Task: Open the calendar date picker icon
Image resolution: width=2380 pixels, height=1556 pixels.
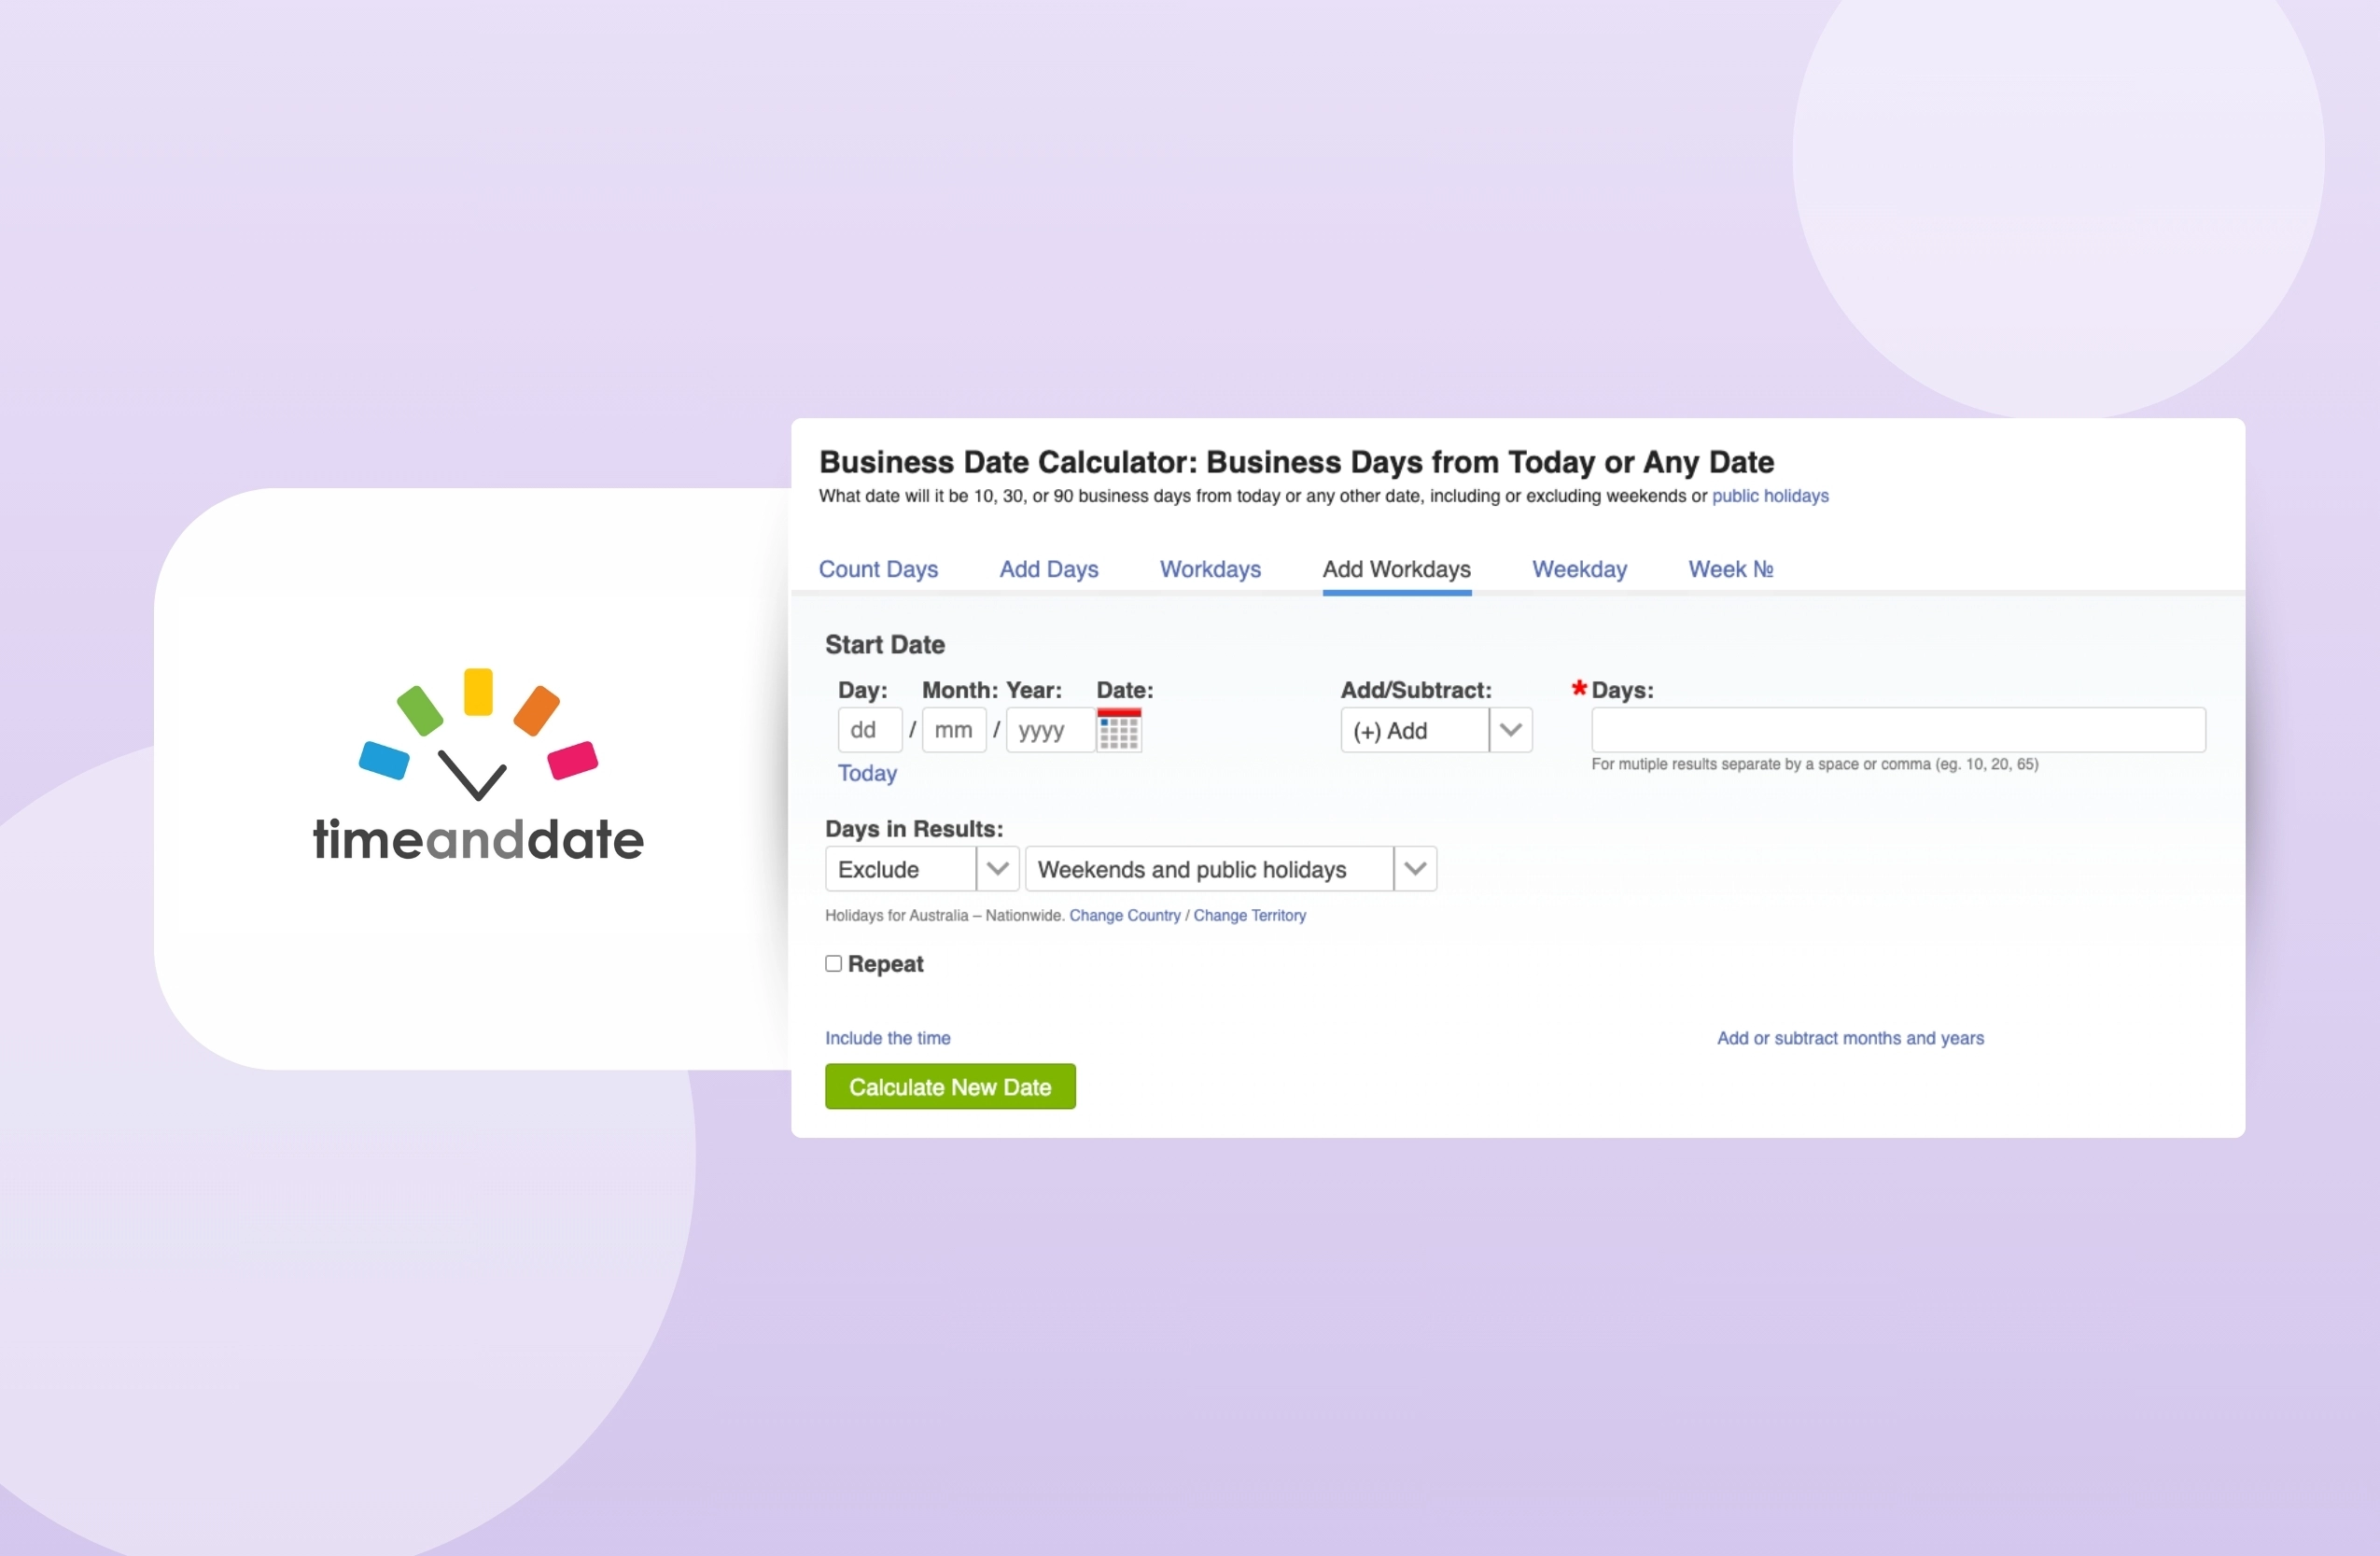Action: [1119, 730]
